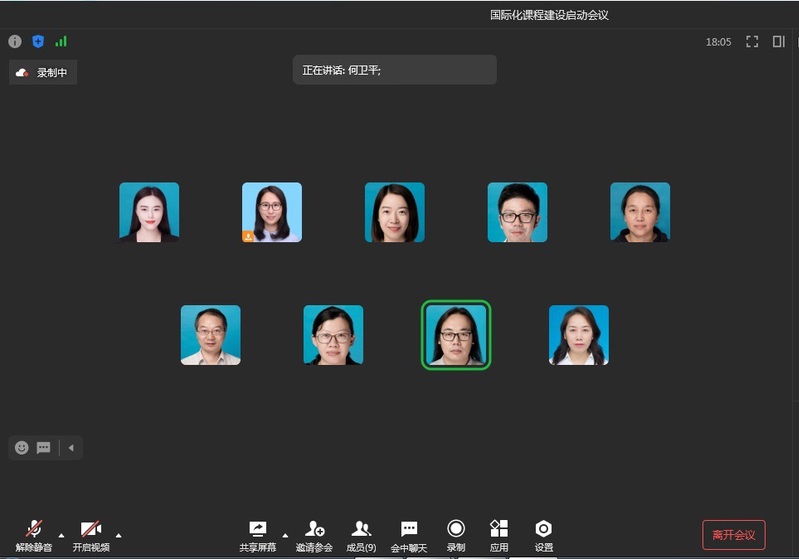This screenshot has height=559, width=799.
Task: Select the green-highlighted speaker avatar
Action: [x=456, y=335]
